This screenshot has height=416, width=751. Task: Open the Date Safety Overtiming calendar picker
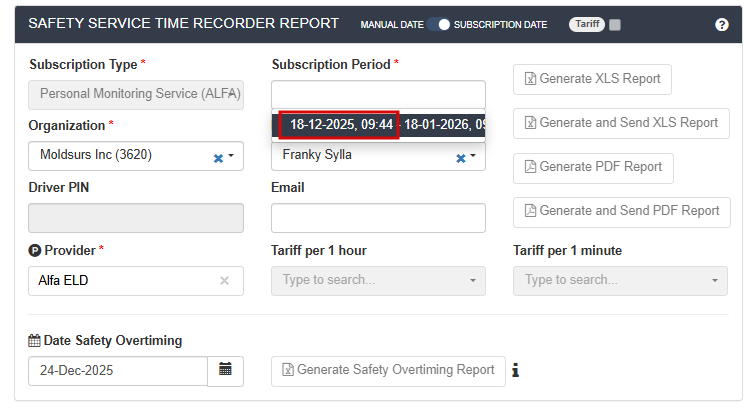225,370
